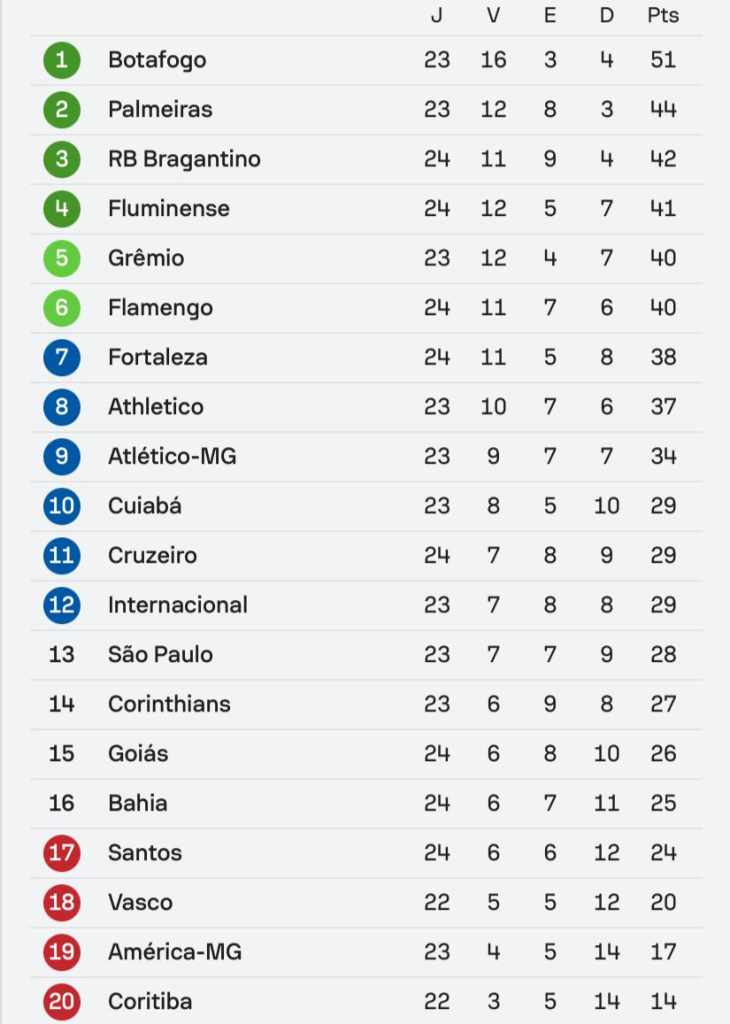Select the RB Bragantino team name
The width and height of the screenshot is (730, 1024).
click(x=184, y=159)
